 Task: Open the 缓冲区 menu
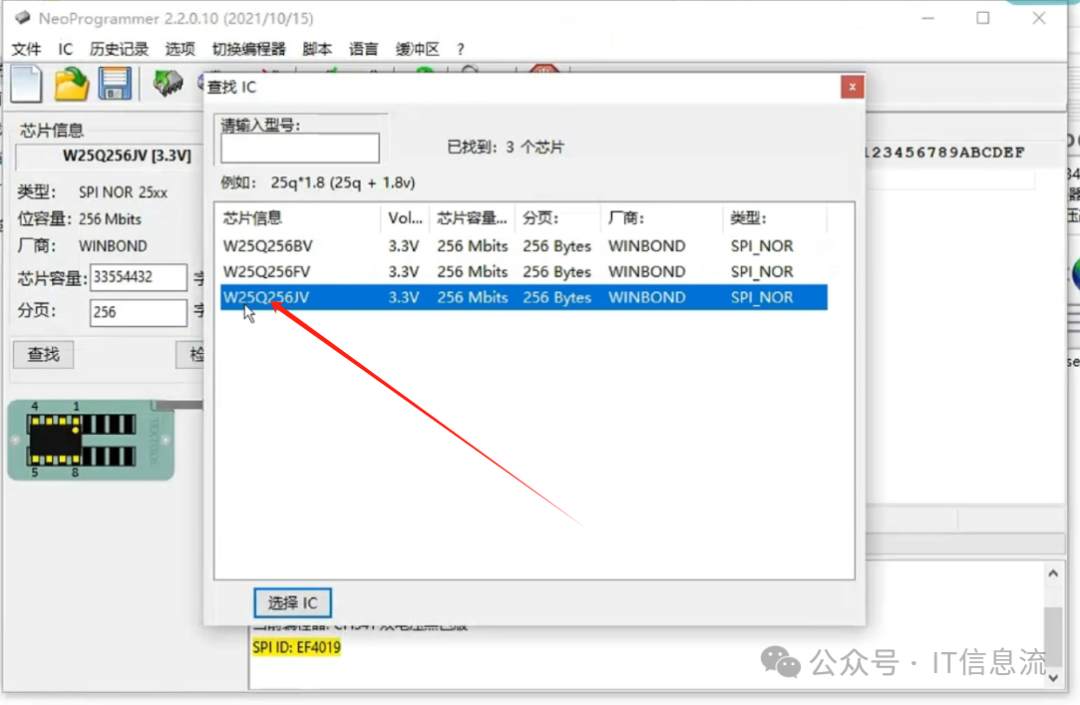(417, 49)
